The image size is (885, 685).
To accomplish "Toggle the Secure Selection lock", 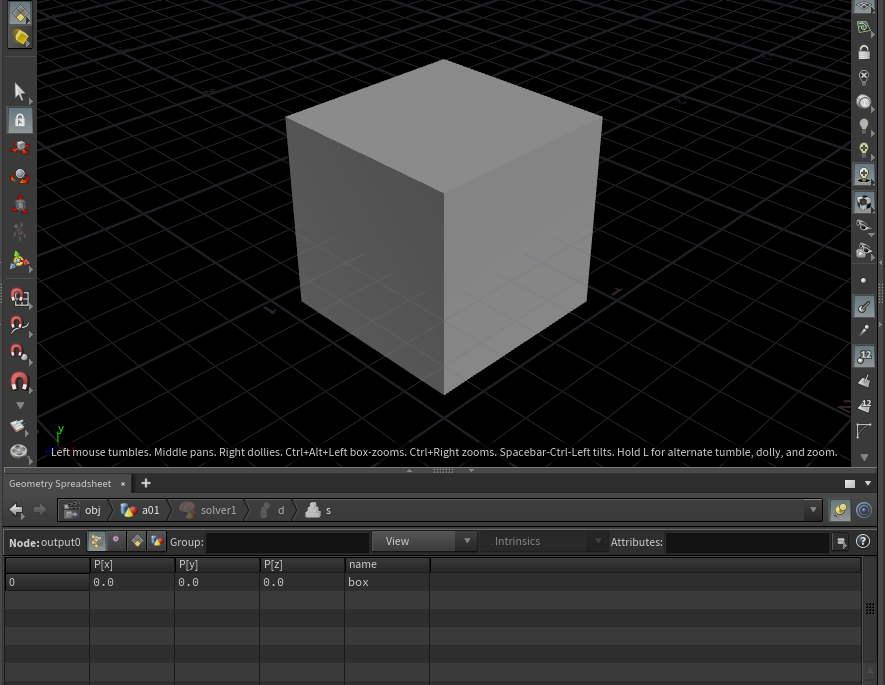I will (20, 120).
